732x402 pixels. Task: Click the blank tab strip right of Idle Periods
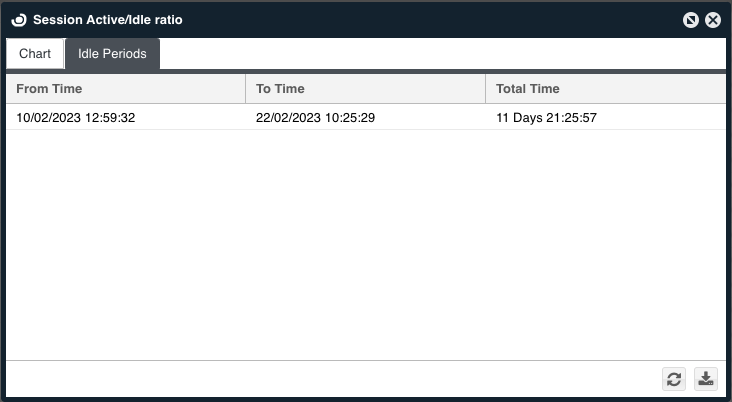pos(440,54)
